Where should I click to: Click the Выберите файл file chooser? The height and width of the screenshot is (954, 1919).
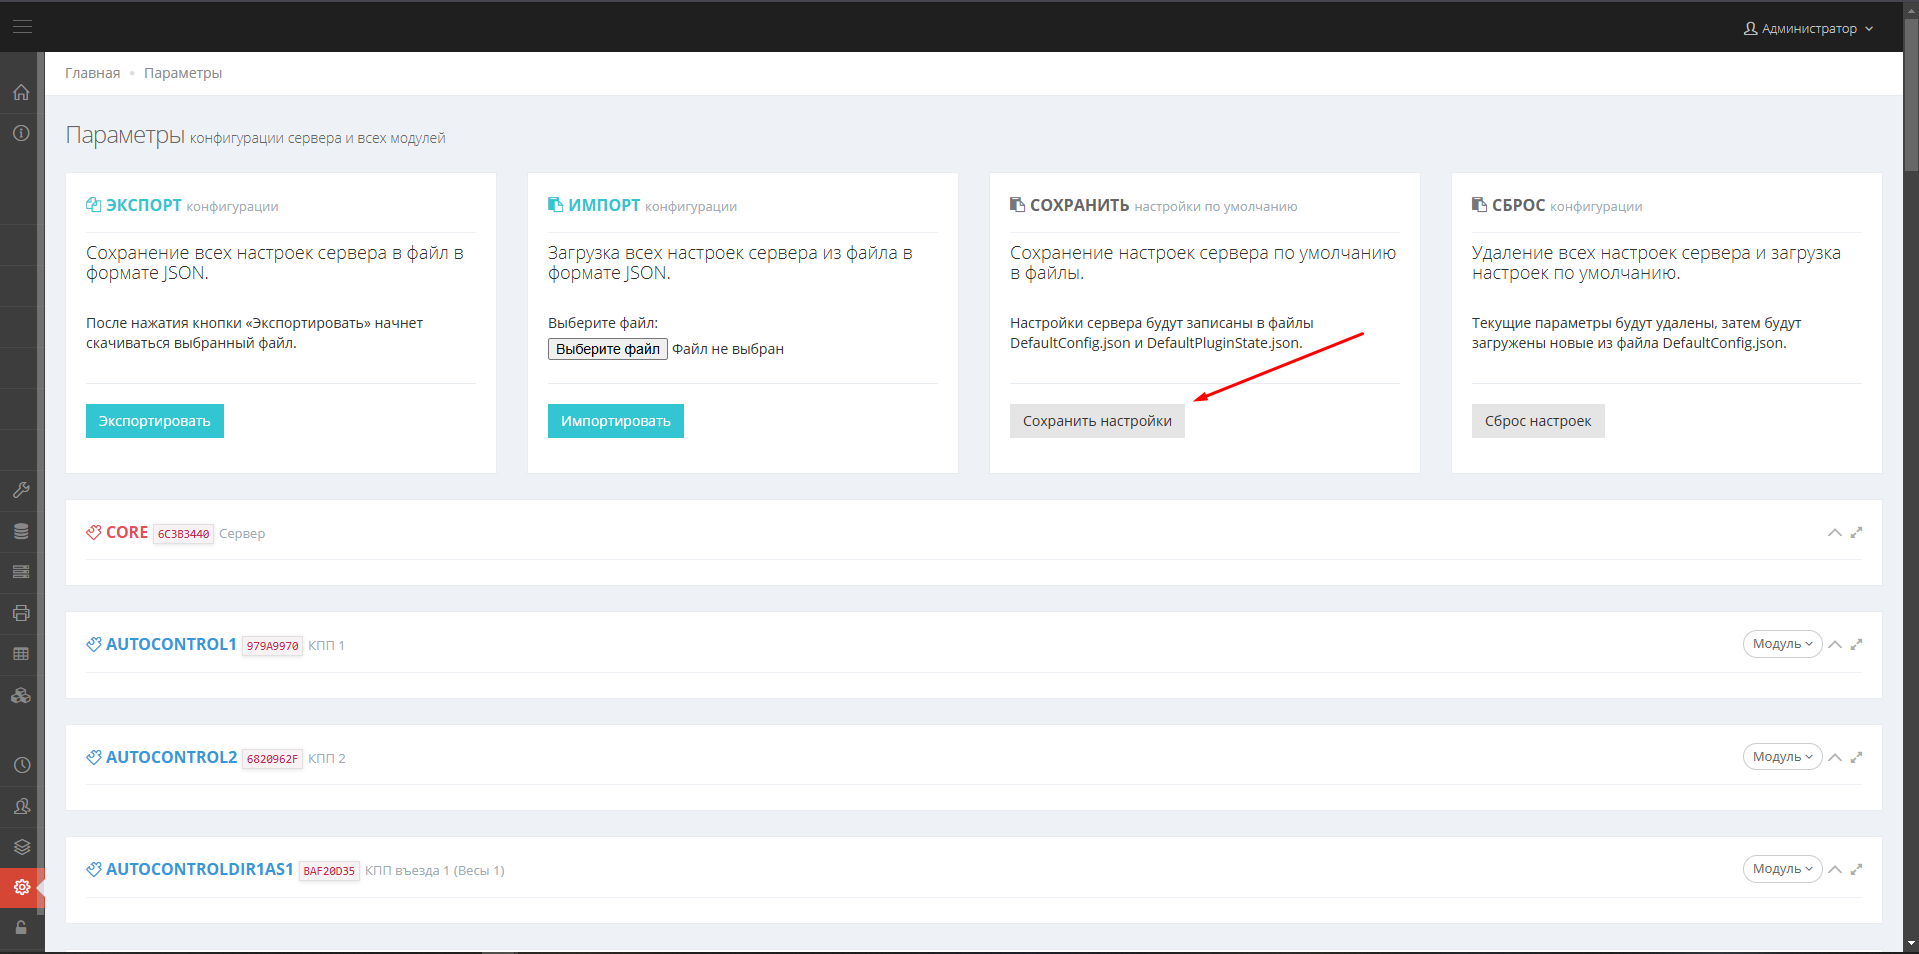[x=607, y=349]
